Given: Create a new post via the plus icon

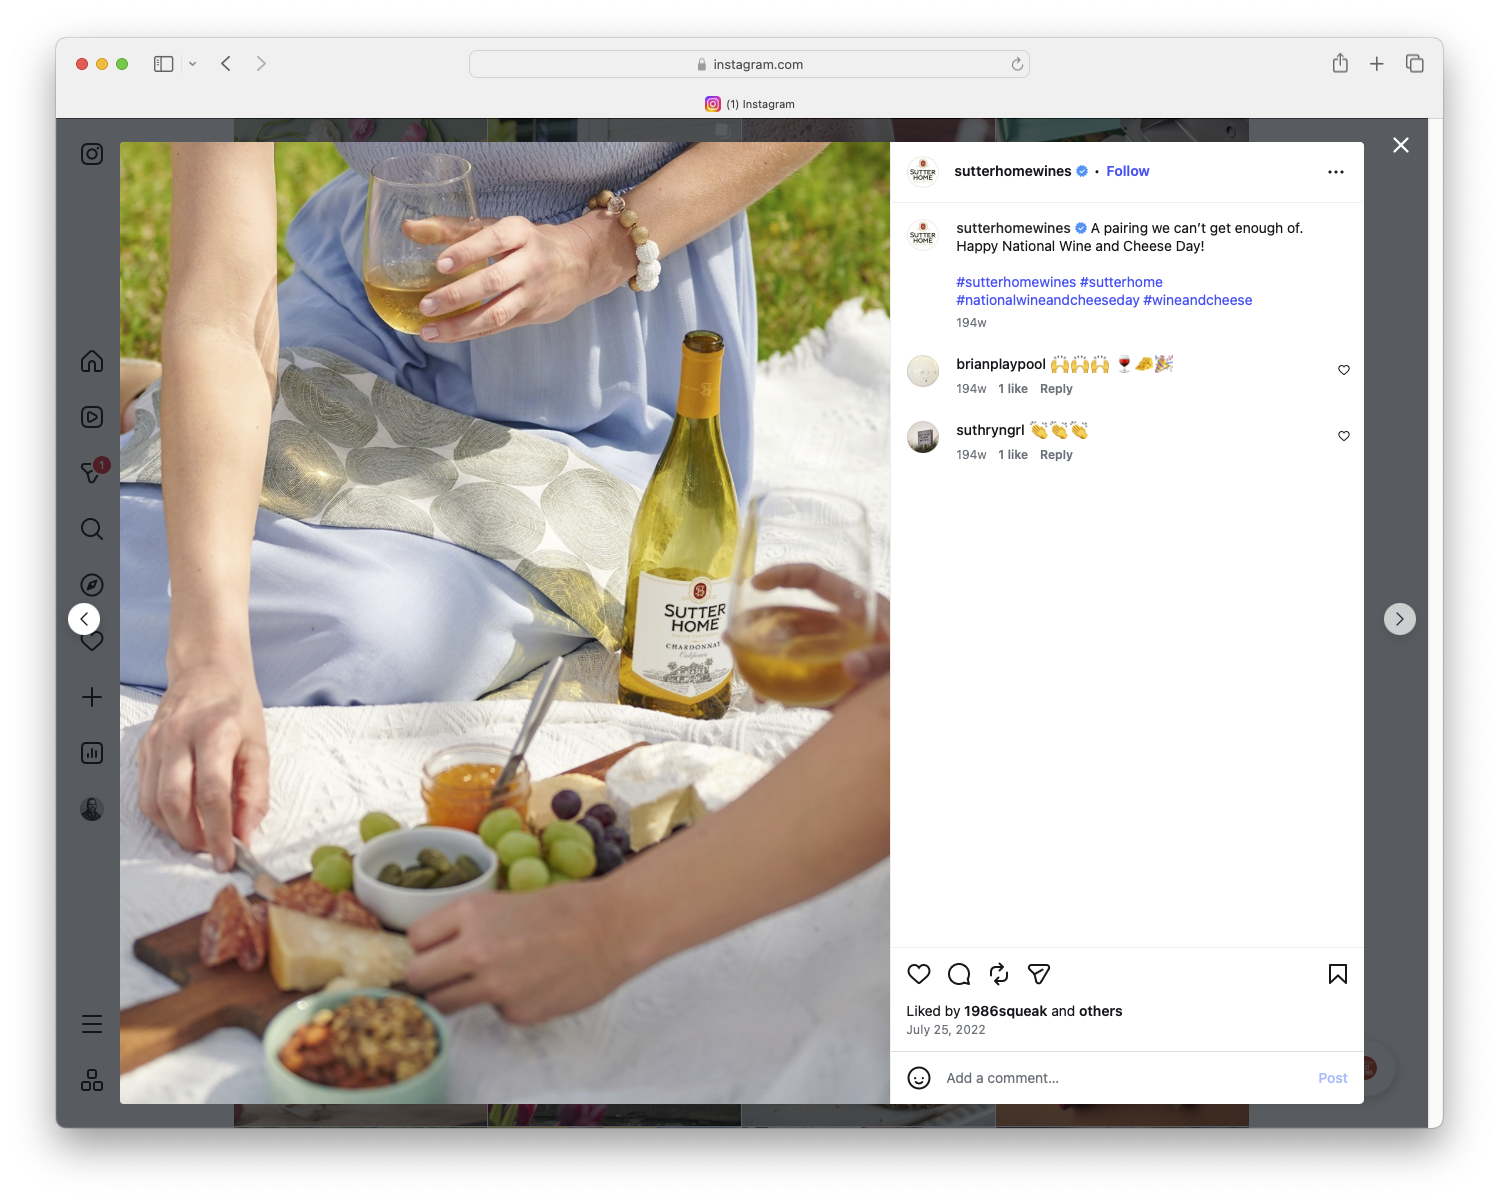Looking at the screenshot, I should 91,697.
